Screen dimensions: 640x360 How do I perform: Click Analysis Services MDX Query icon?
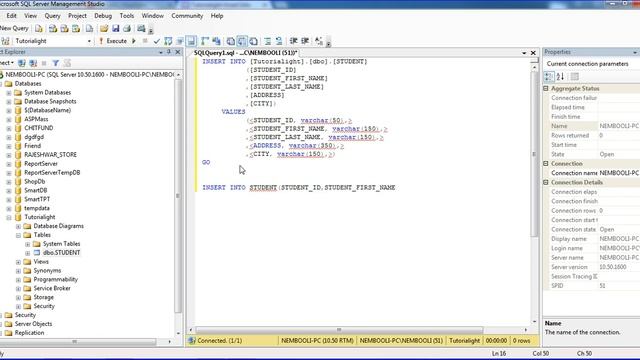point(53,29)
